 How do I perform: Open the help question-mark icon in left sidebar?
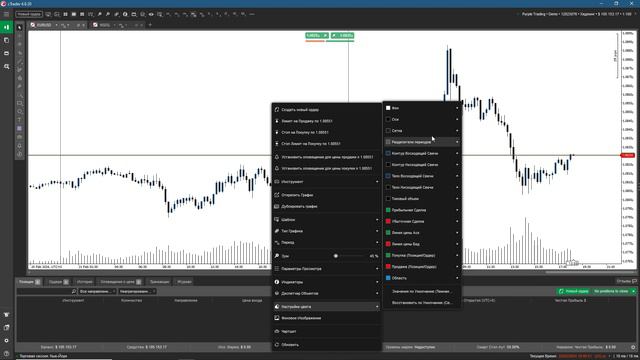pyautogui.click(x=7, y=353)
